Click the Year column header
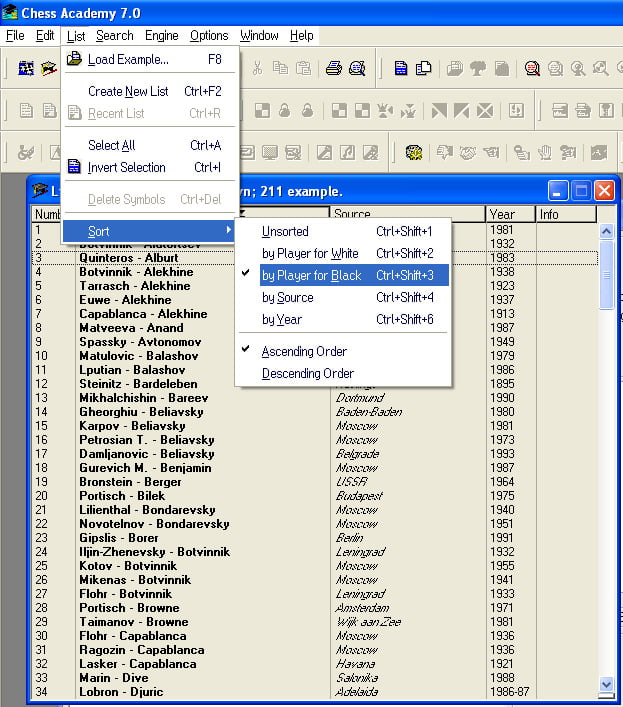 [x=510, y=214]
